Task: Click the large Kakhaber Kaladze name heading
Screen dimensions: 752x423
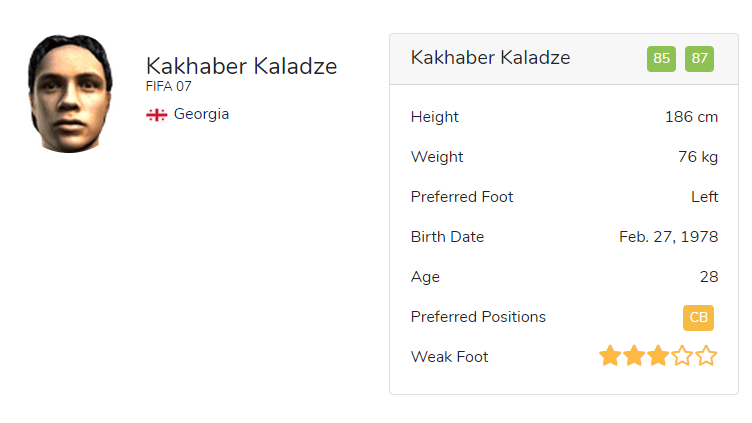Action: [241, 67]
